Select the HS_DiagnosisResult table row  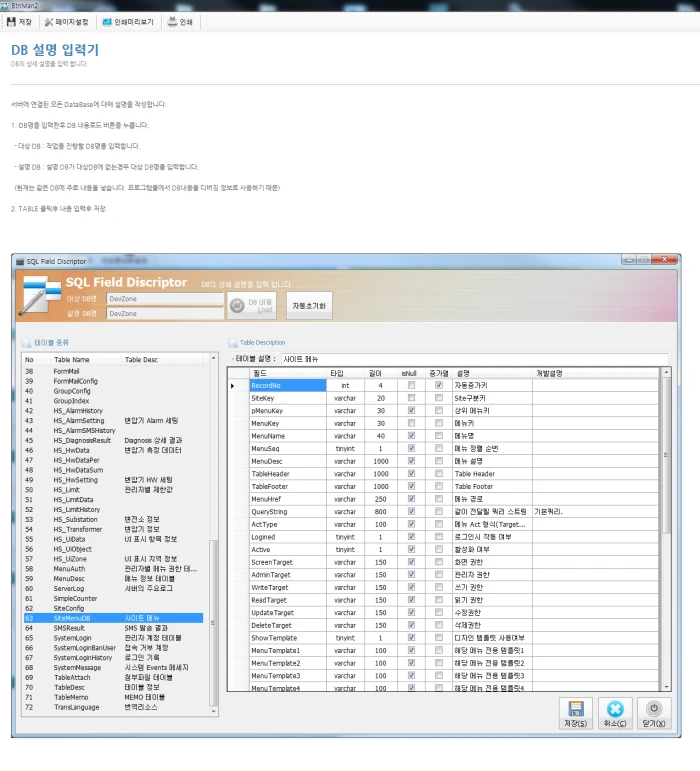coord(114,441)
